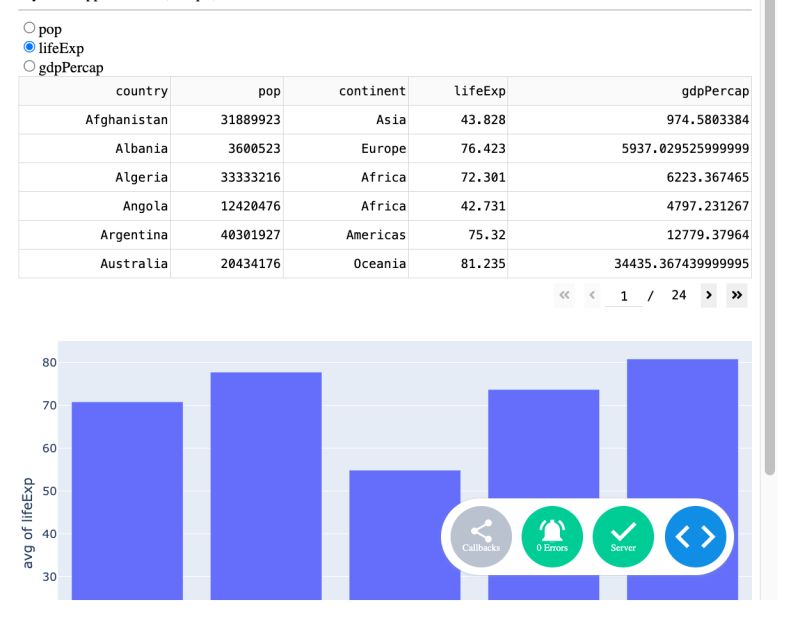Select the lifeExp radio button
Image resolution: width=800 pixels, height=641 pixels.
[29, 47]
